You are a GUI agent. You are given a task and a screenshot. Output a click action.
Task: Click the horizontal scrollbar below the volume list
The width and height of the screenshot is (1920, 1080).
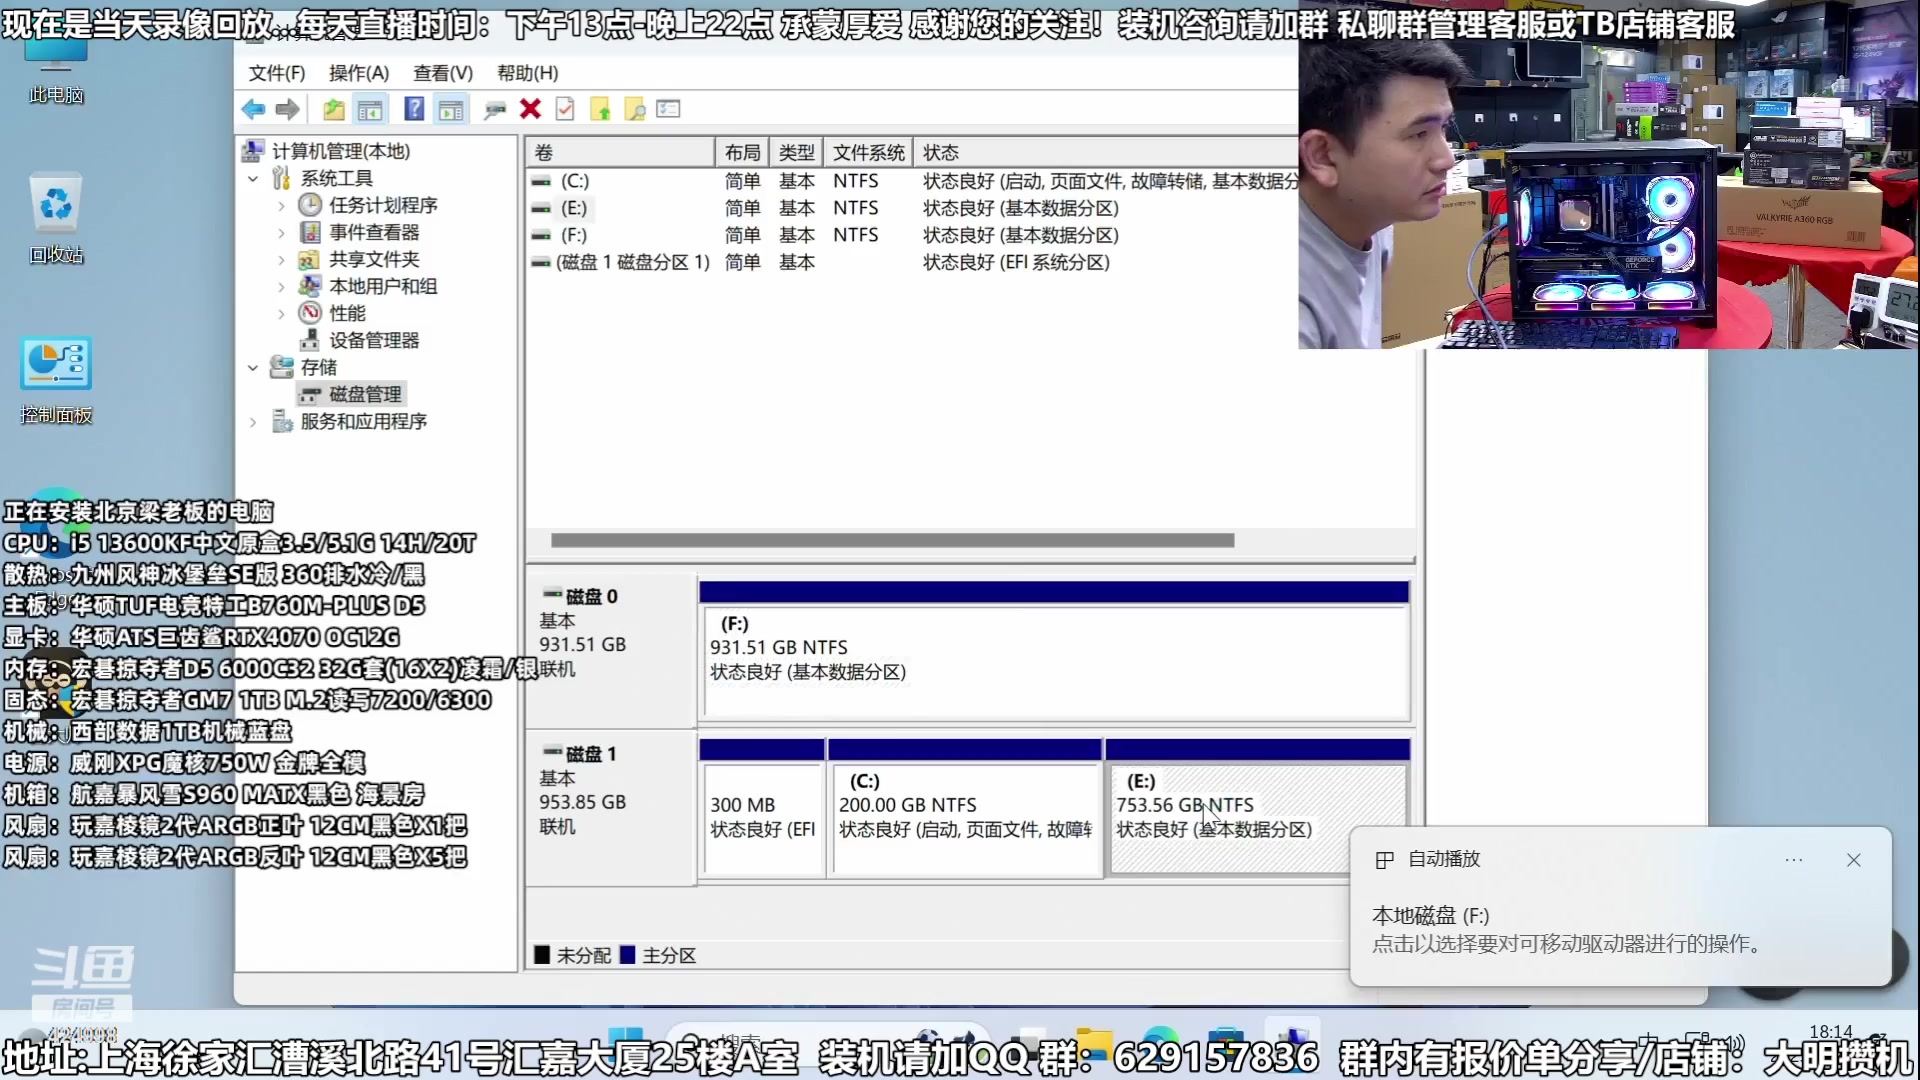[x=891, y=540]
